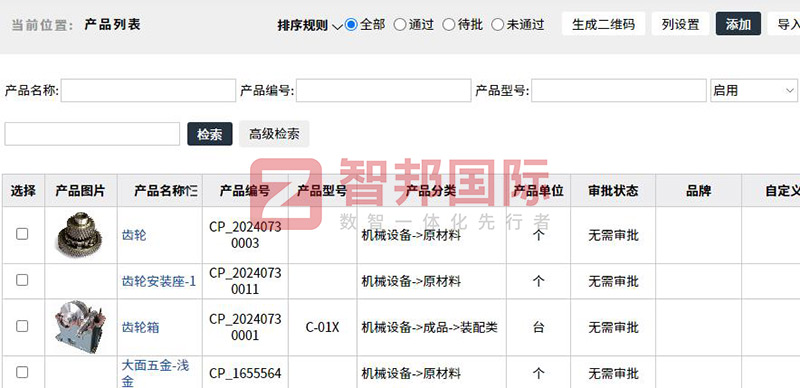
Task: Click product code CP_20240730011
Action: [x=245, y=281]
